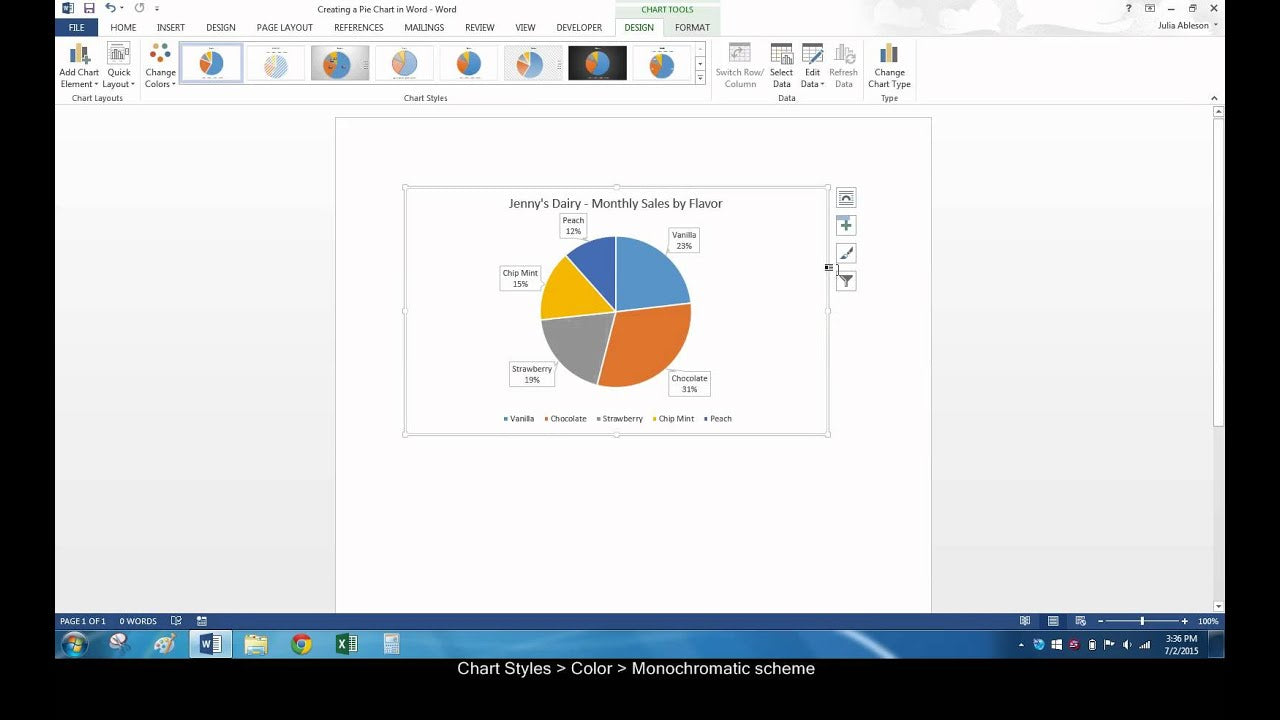Open Layout Options beside the chart
This screenshot has width=1280, height=720.
point(846,198)
